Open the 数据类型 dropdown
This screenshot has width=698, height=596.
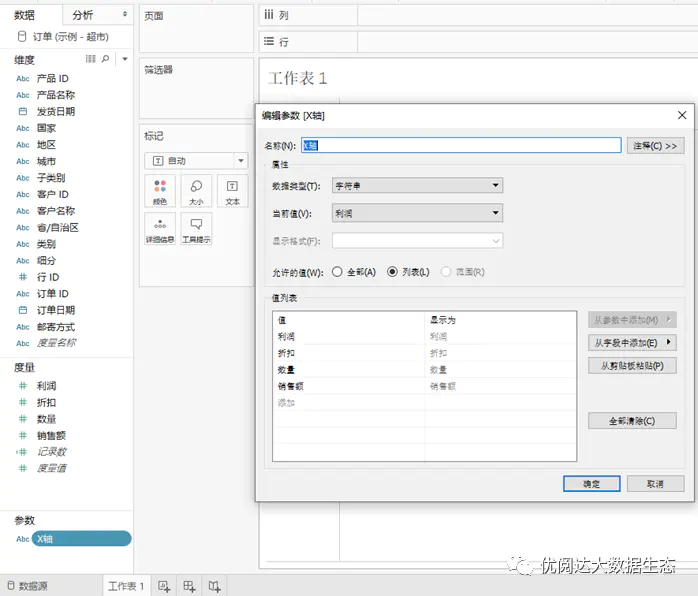[x=417, y=186]
